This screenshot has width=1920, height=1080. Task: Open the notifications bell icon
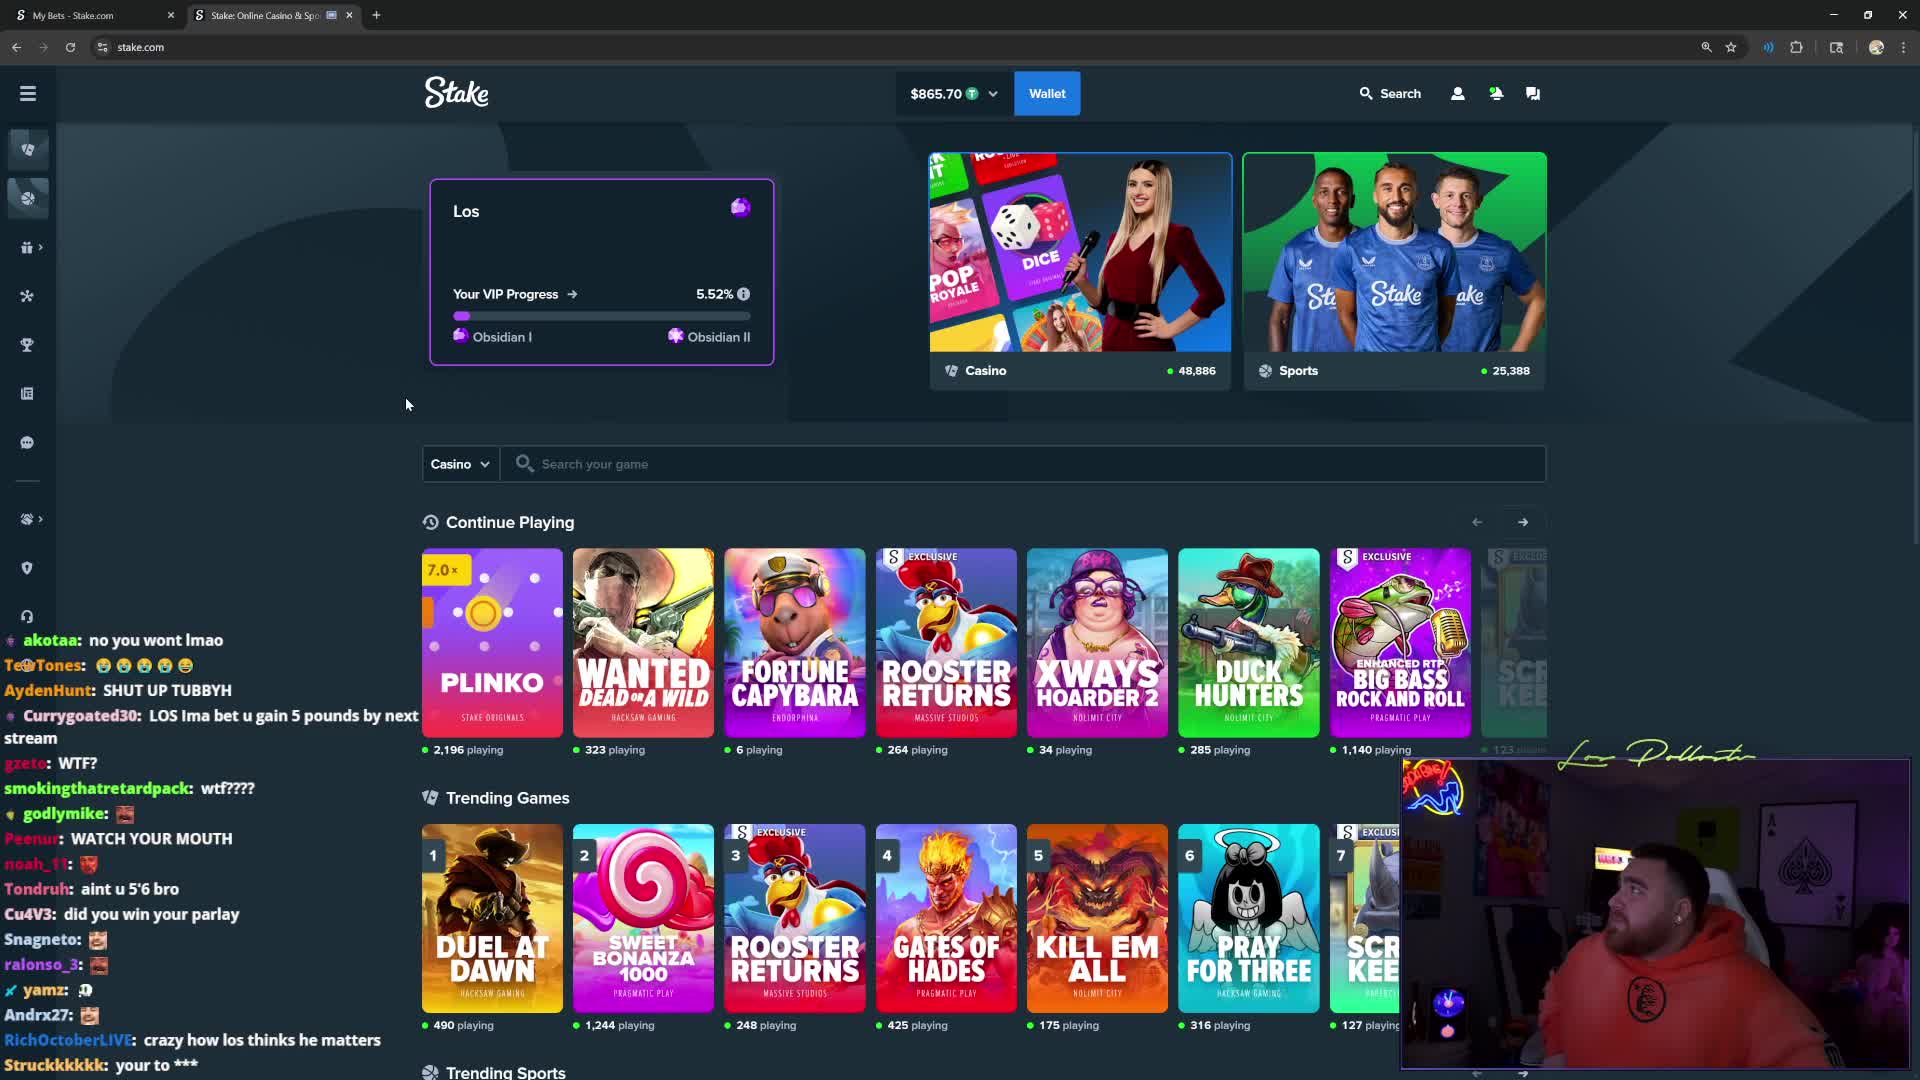[1496, 94]
